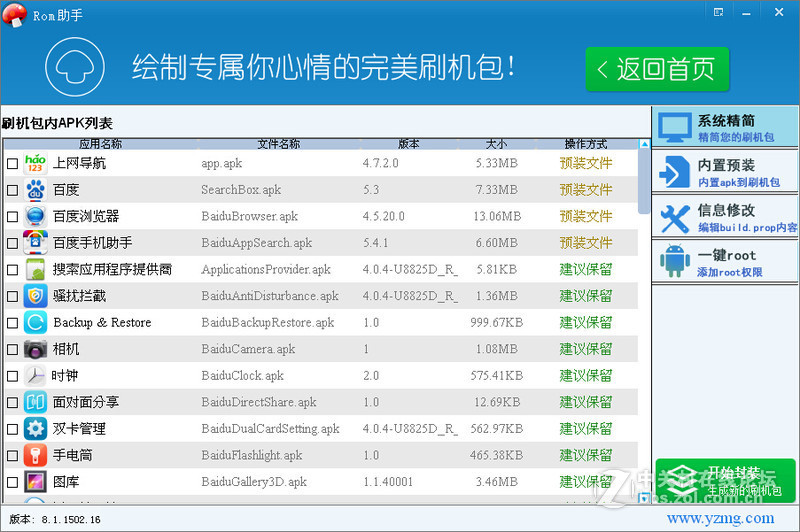This screenshot has width=800, height=532.
Task: Check the 上网导航 checkbox
Action: (12, 164)
